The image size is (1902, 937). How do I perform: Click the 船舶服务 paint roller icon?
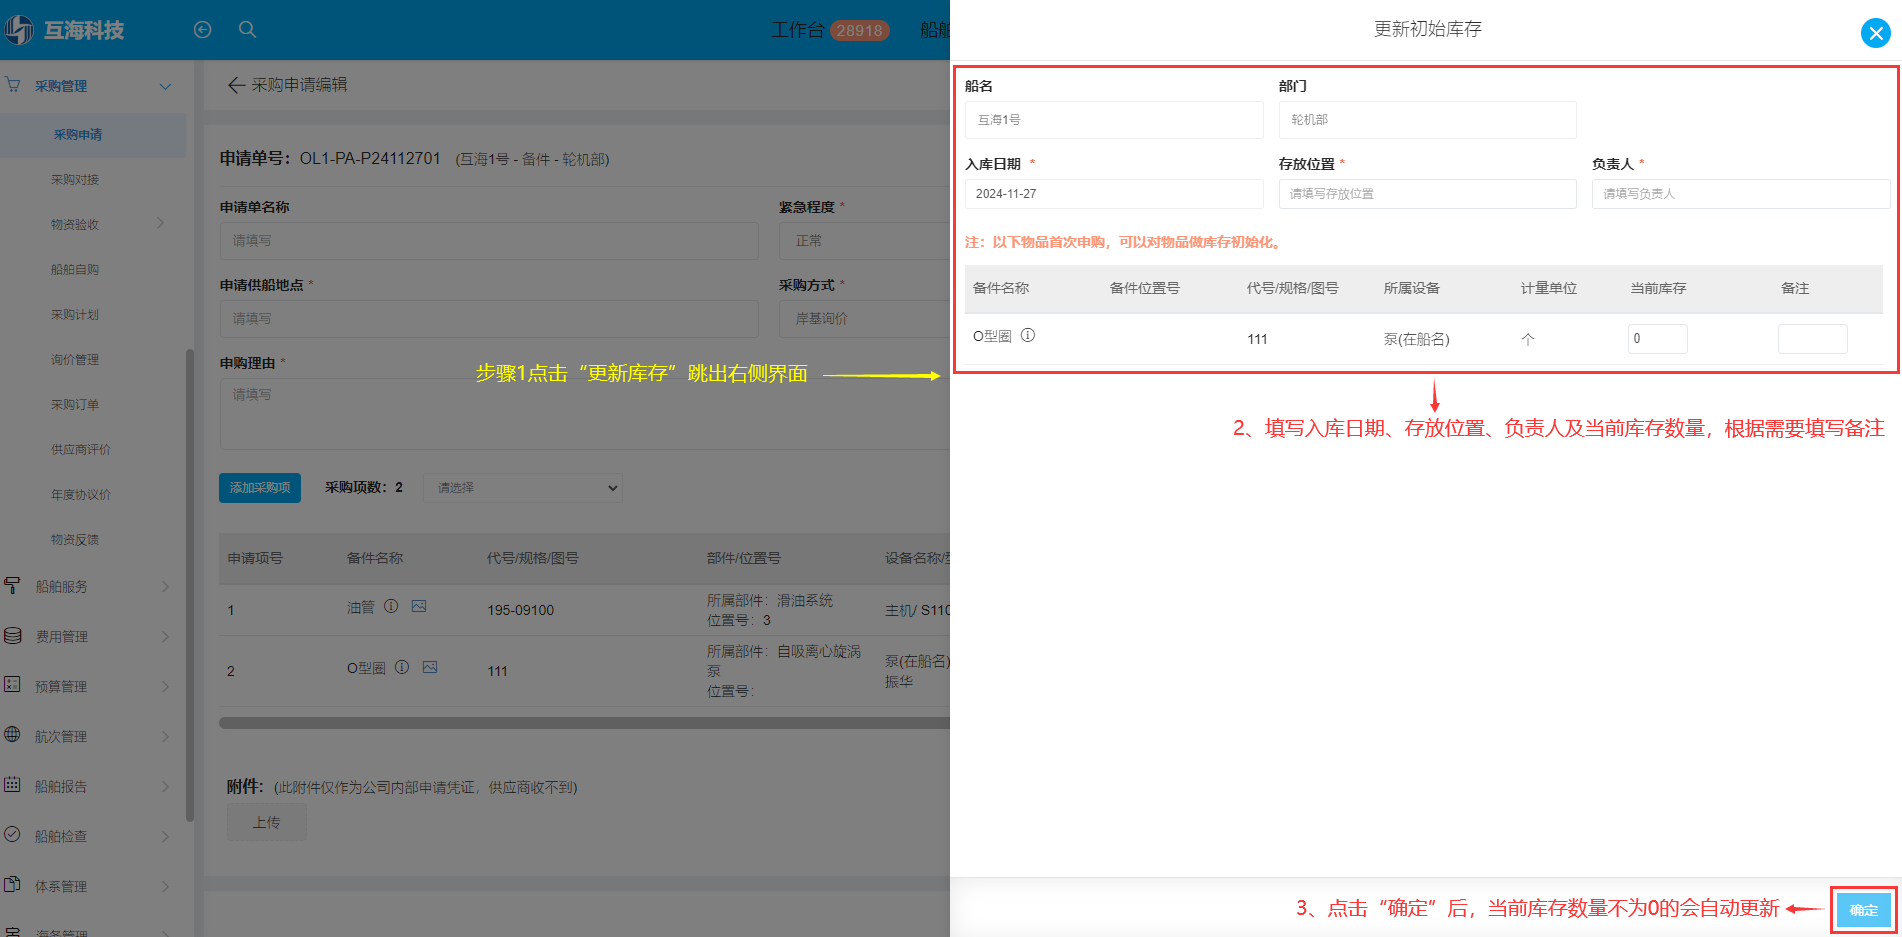click(12, 585)
